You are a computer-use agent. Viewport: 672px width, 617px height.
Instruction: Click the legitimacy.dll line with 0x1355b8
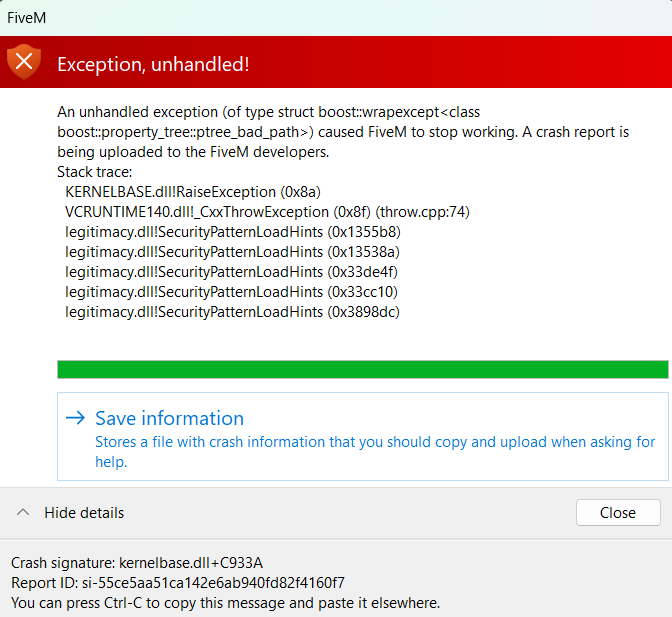pyautogui.click(x=233, y=232)
